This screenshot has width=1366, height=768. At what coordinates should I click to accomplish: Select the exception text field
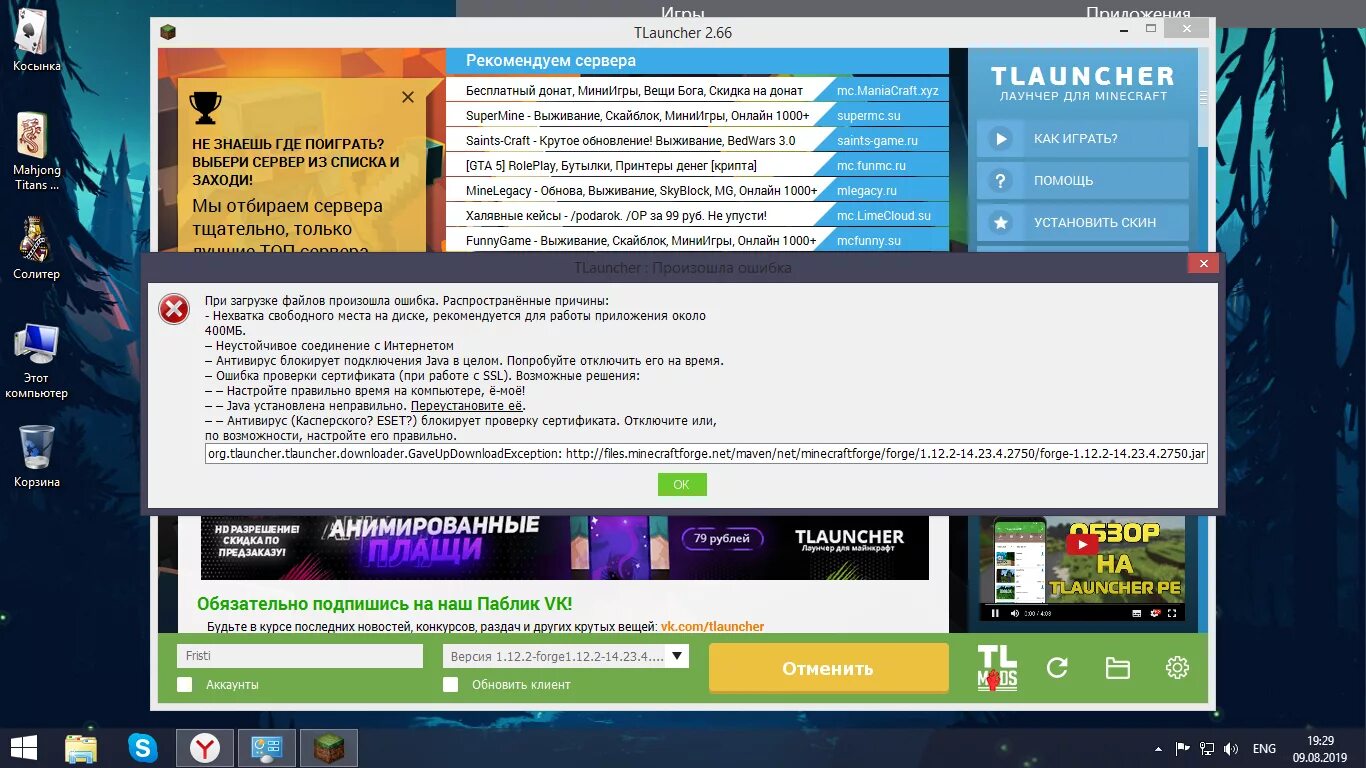coord(706,453)
